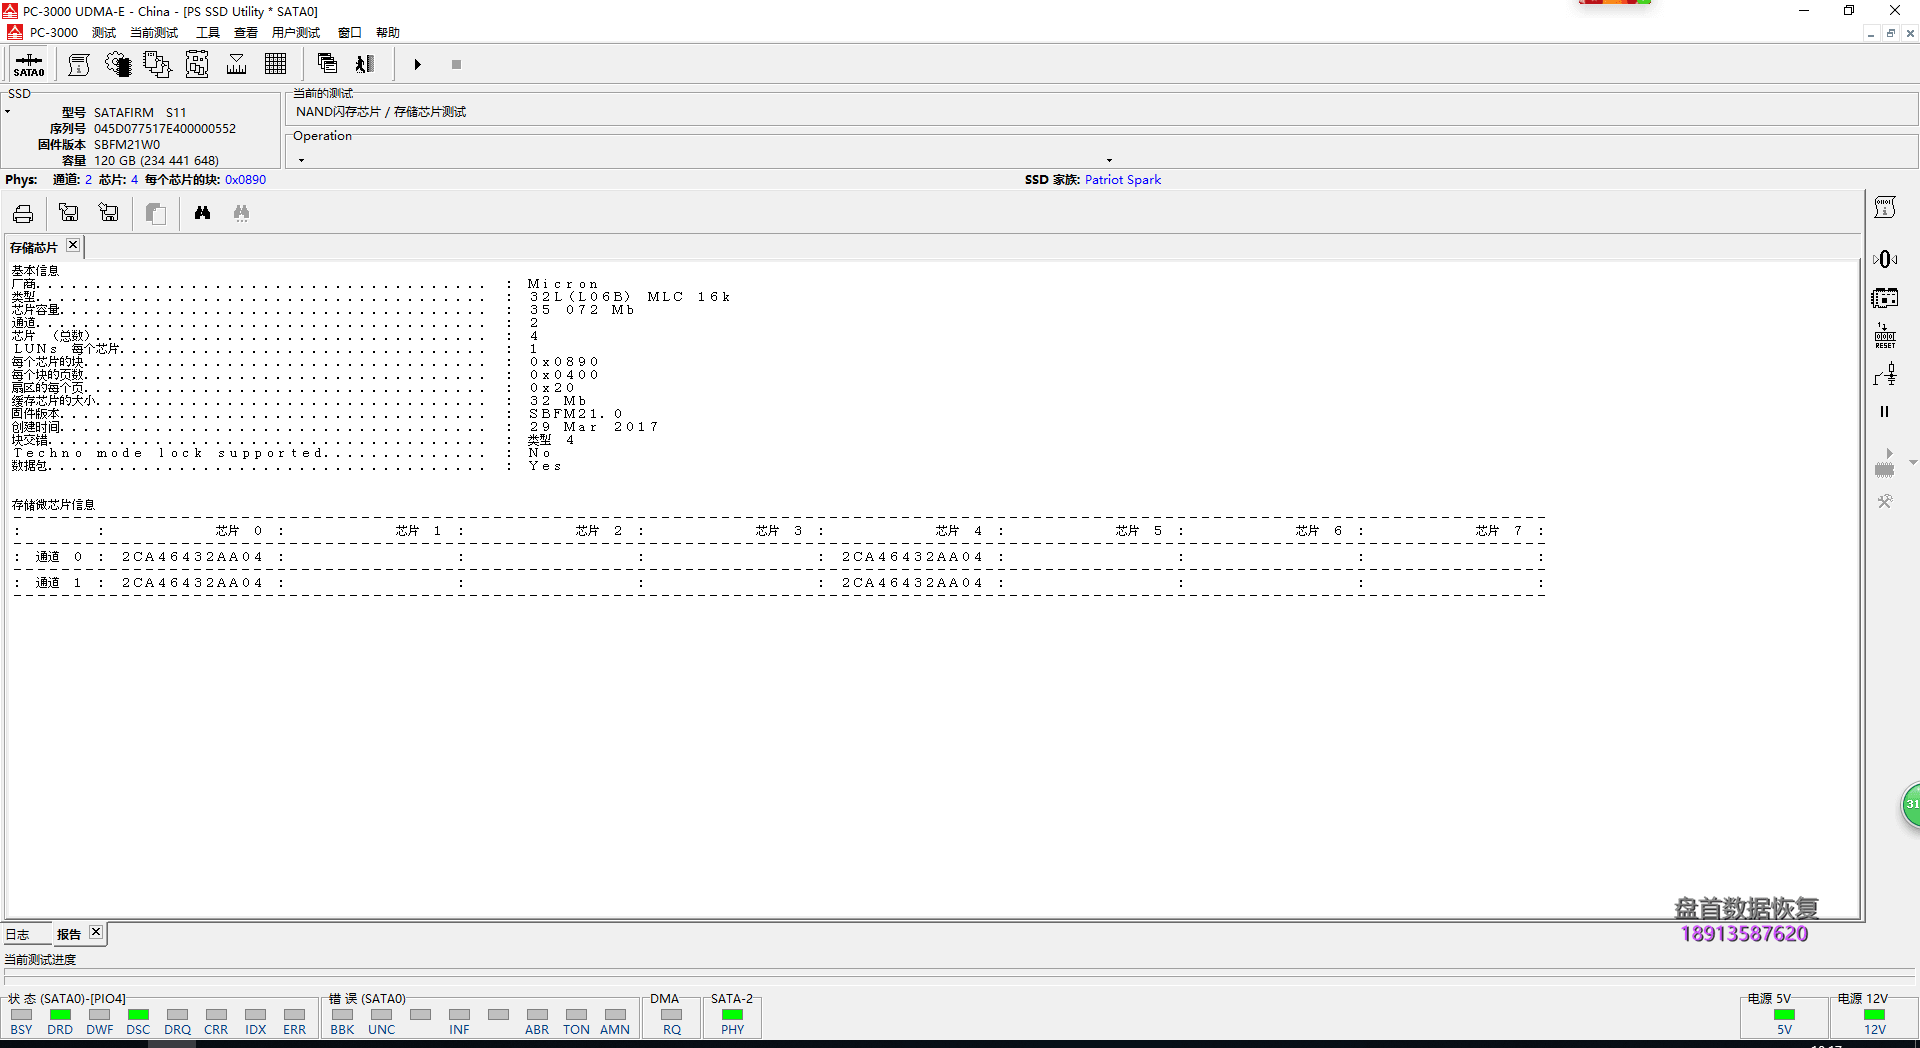Click the 当前测试进度 progress bar
The width and height of the screenshot is (1920, 1048).
pyautogui.click(x=960, y=975)
